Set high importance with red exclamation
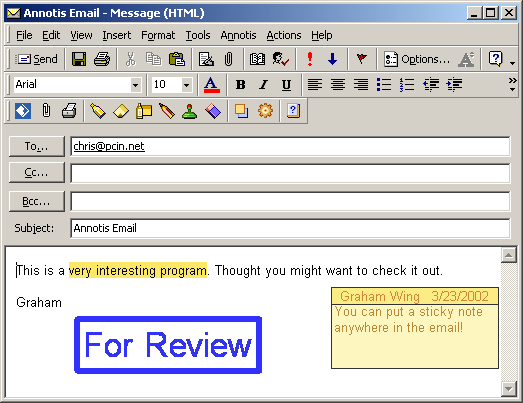The image size is (523, 403). tap(310, 59)
